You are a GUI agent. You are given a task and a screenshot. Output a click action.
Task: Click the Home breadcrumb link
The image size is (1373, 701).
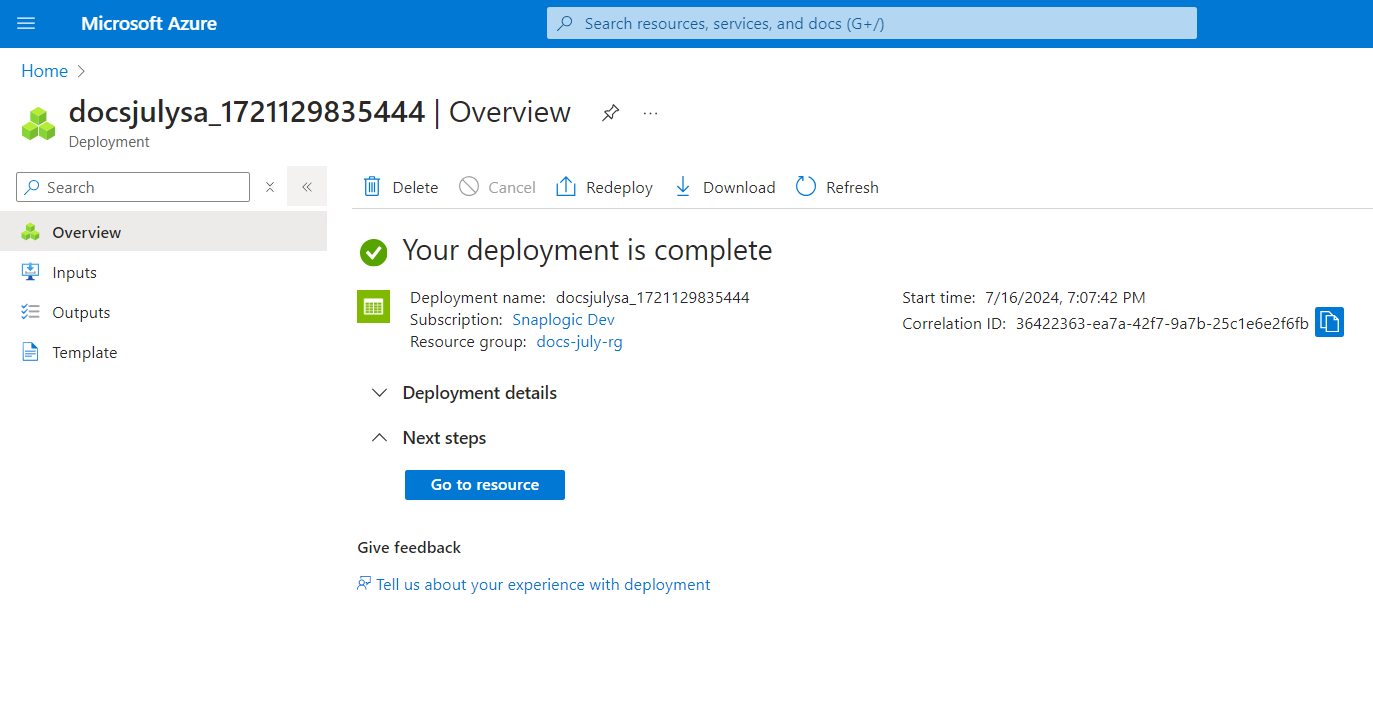tap(45, 71)
